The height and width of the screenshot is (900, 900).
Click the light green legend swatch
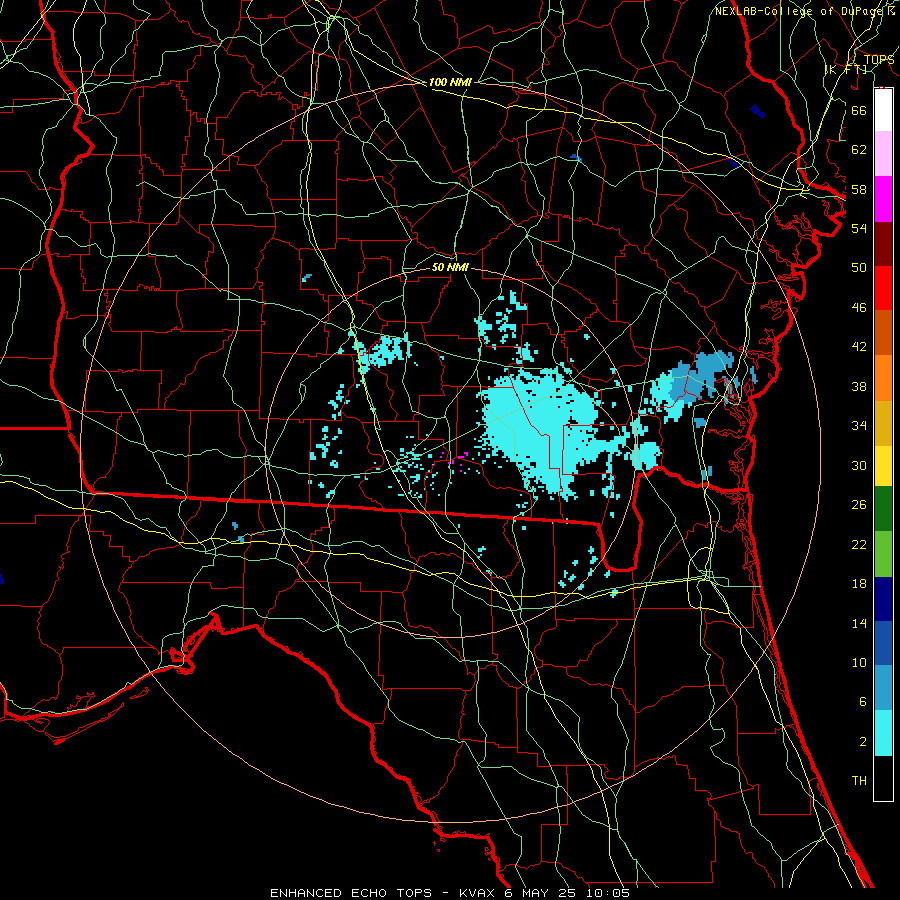[883, 554]
